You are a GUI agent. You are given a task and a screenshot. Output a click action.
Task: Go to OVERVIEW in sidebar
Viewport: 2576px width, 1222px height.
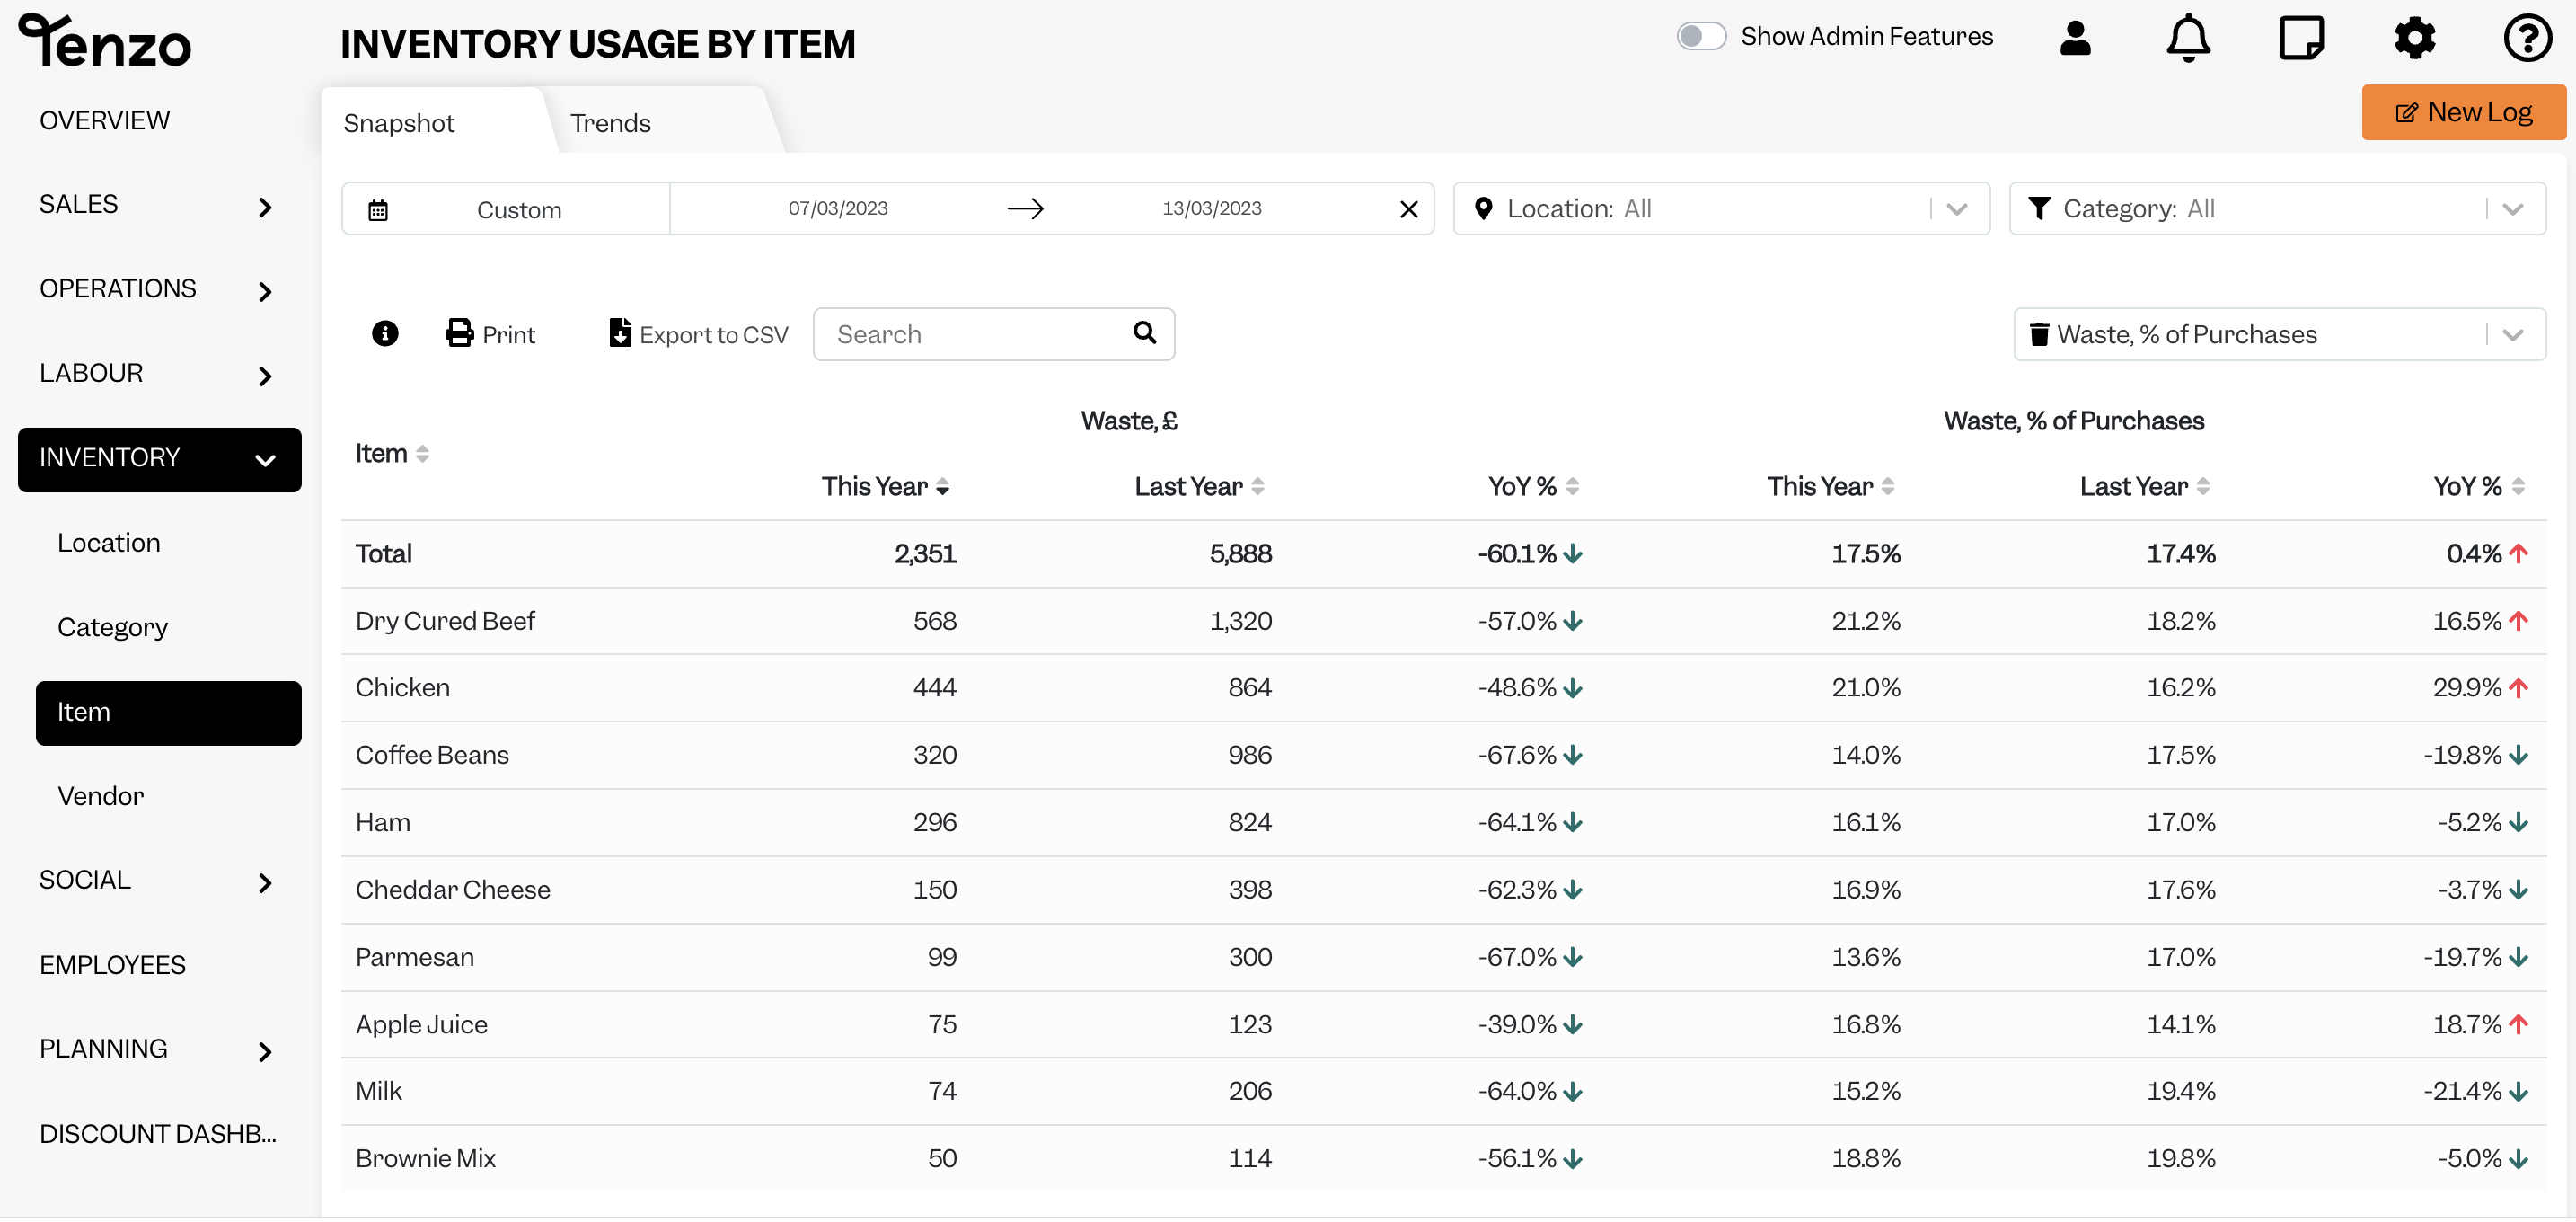click(105, 121)
